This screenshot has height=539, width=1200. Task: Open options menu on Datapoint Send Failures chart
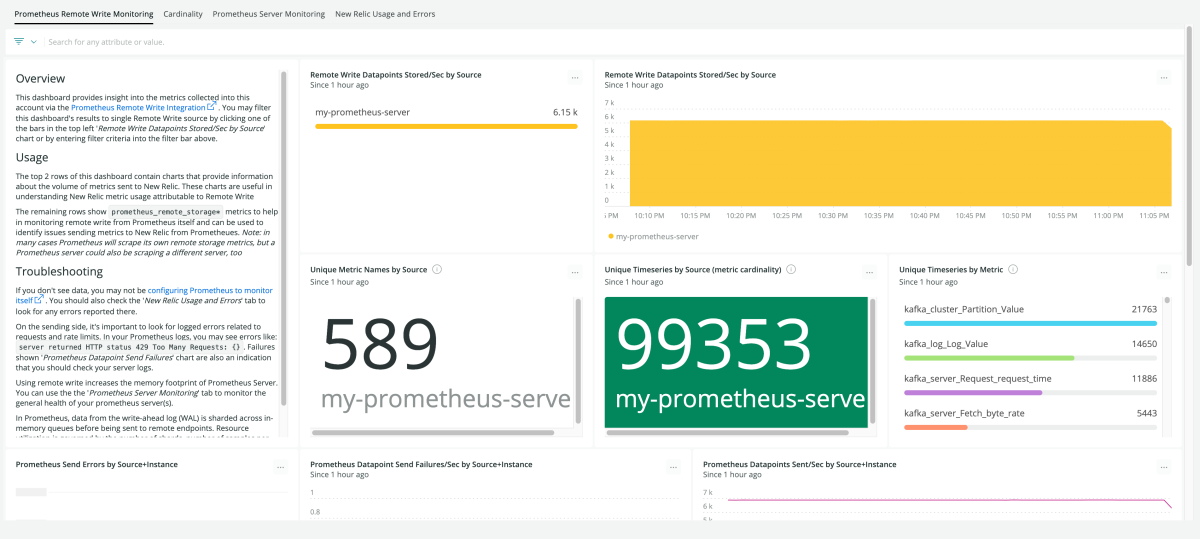pos(673,467)
